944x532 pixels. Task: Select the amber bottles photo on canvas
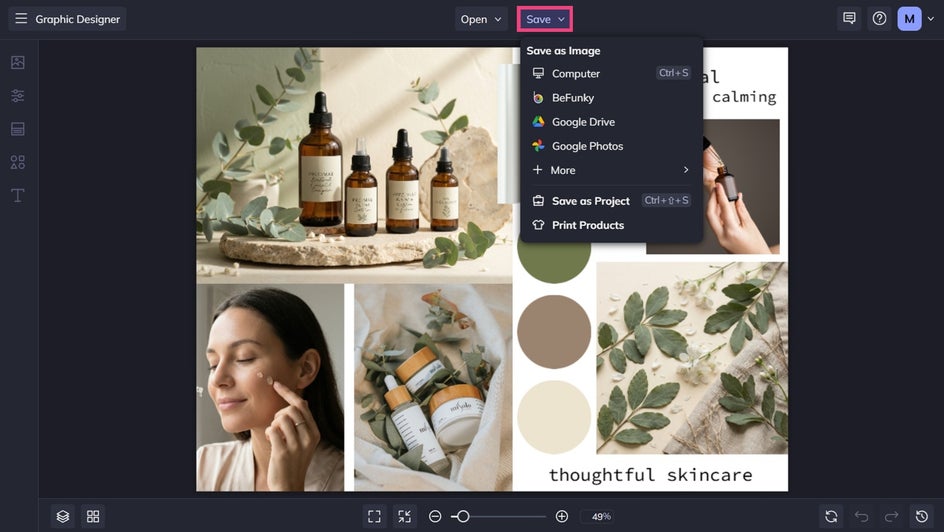(x=354, y=164)
